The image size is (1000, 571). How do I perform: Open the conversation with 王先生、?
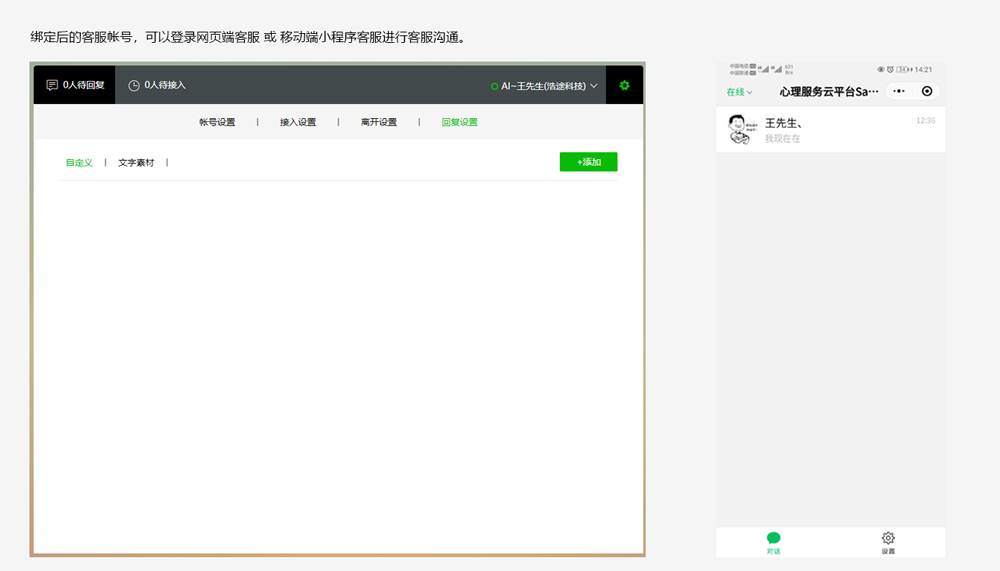pyautogui.click(x=830, y=130)
